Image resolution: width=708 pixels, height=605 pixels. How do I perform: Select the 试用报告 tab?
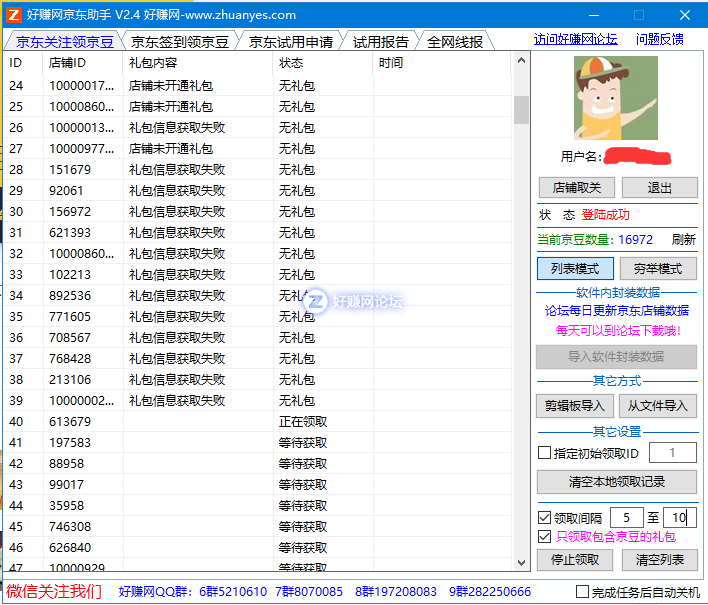[x=381, y=42]
